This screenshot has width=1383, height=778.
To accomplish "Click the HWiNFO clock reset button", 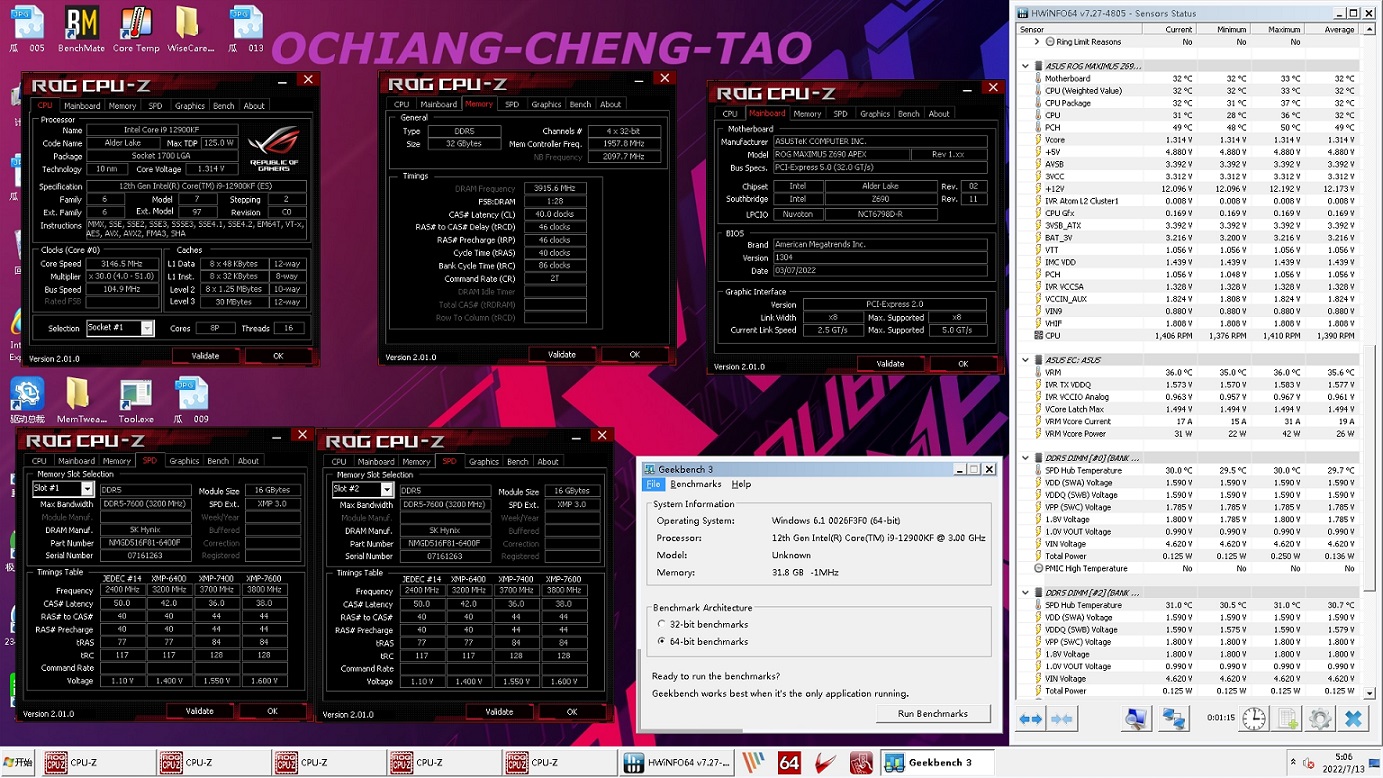I will pyautogui.click(x=1254, y=719).
